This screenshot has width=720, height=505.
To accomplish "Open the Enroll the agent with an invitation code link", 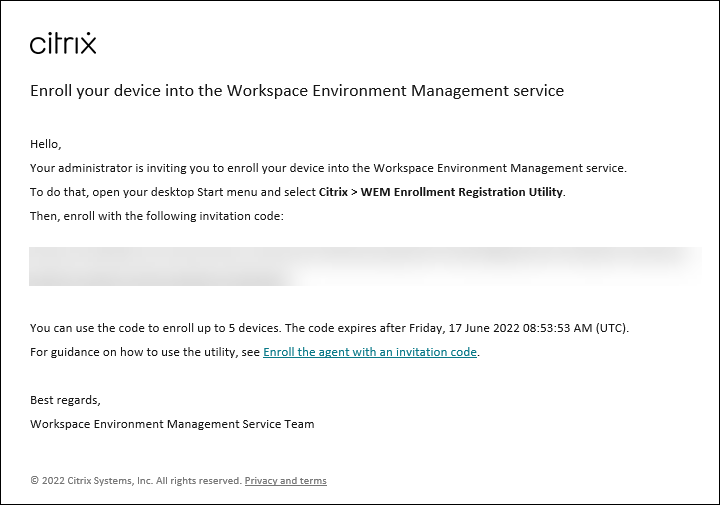I will tap(369, 352).
